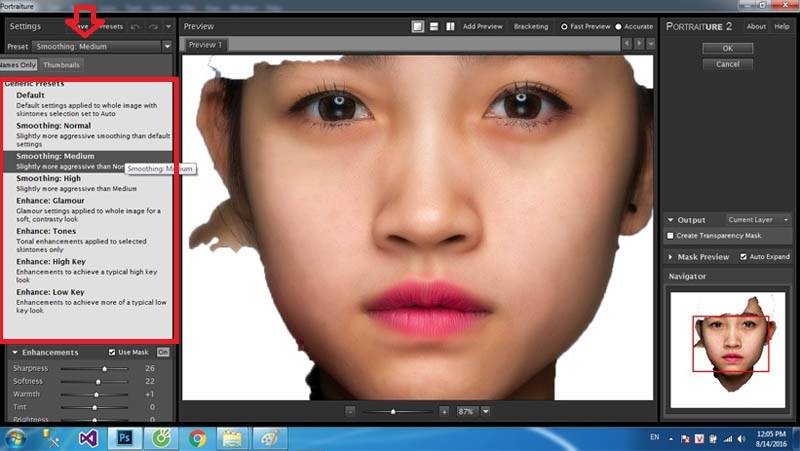Open the Help menu
This screenshot has height=451, width=800.
point(782,27)
